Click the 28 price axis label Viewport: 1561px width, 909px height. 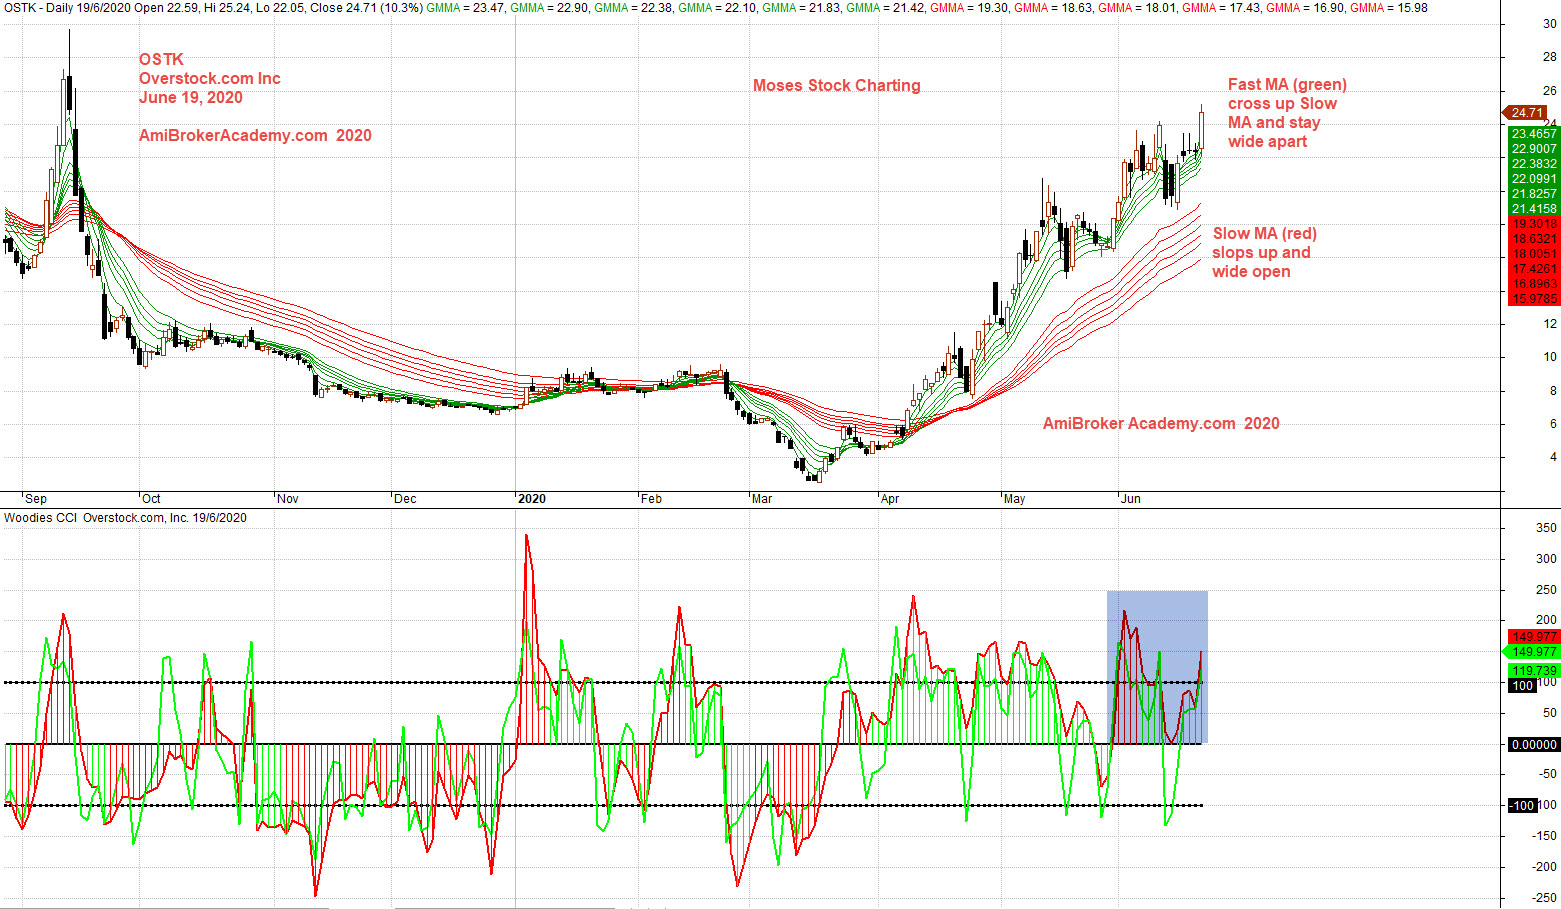click(1550, 57)
